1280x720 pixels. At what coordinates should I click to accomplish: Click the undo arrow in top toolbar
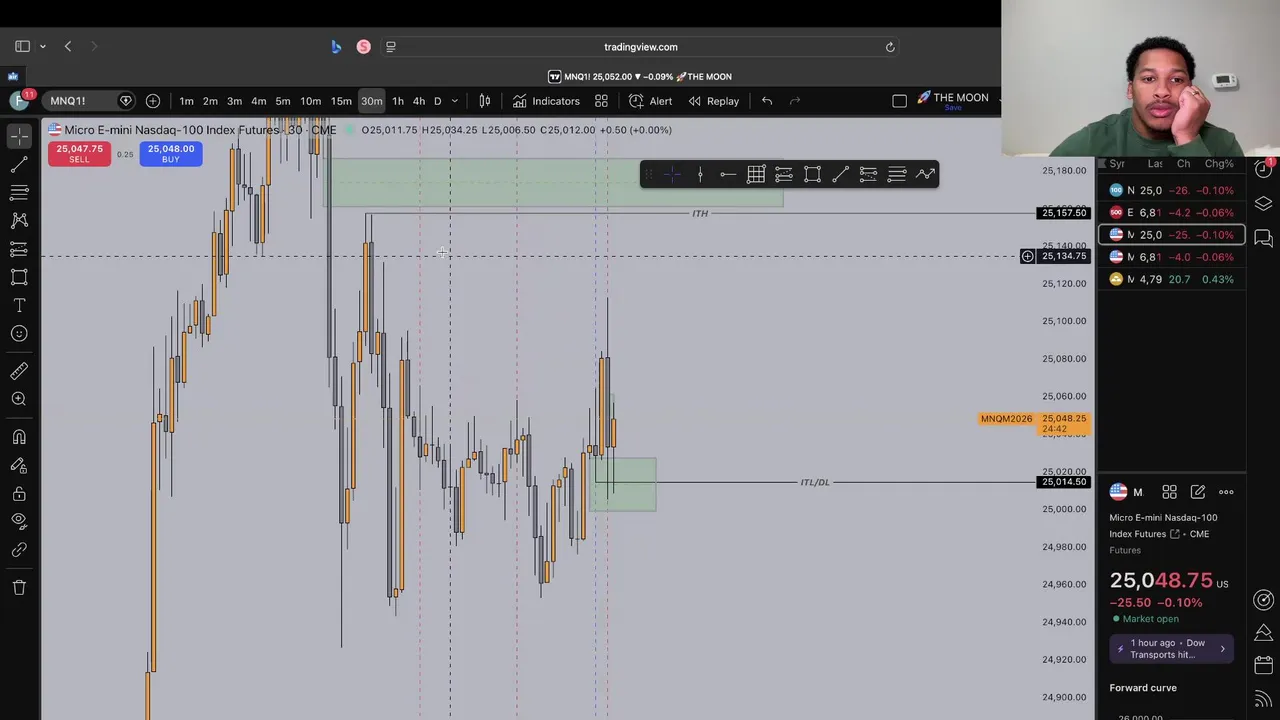click(767, 101)
